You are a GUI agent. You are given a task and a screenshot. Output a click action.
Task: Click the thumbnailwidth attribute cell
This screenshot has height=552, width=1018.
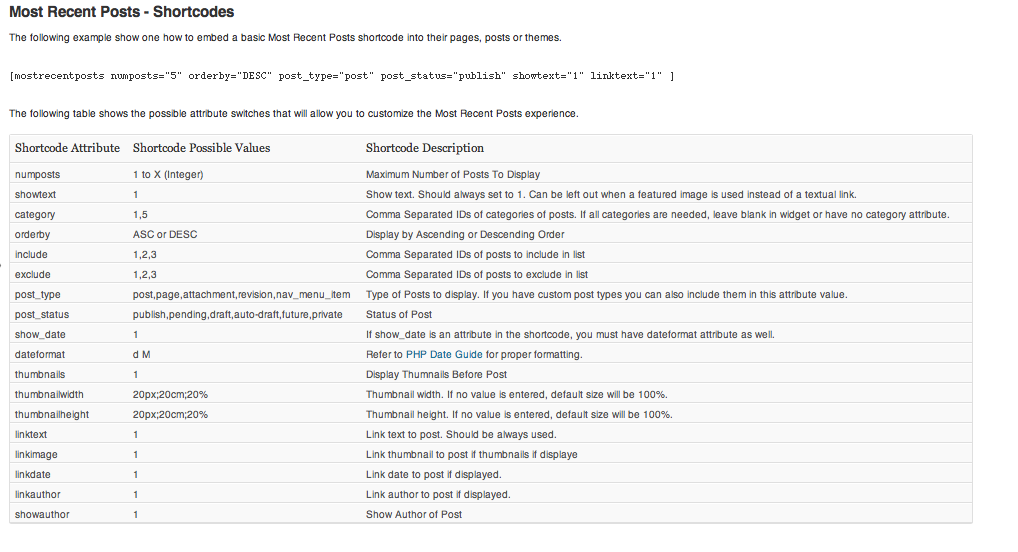click(x=49, y=395)
